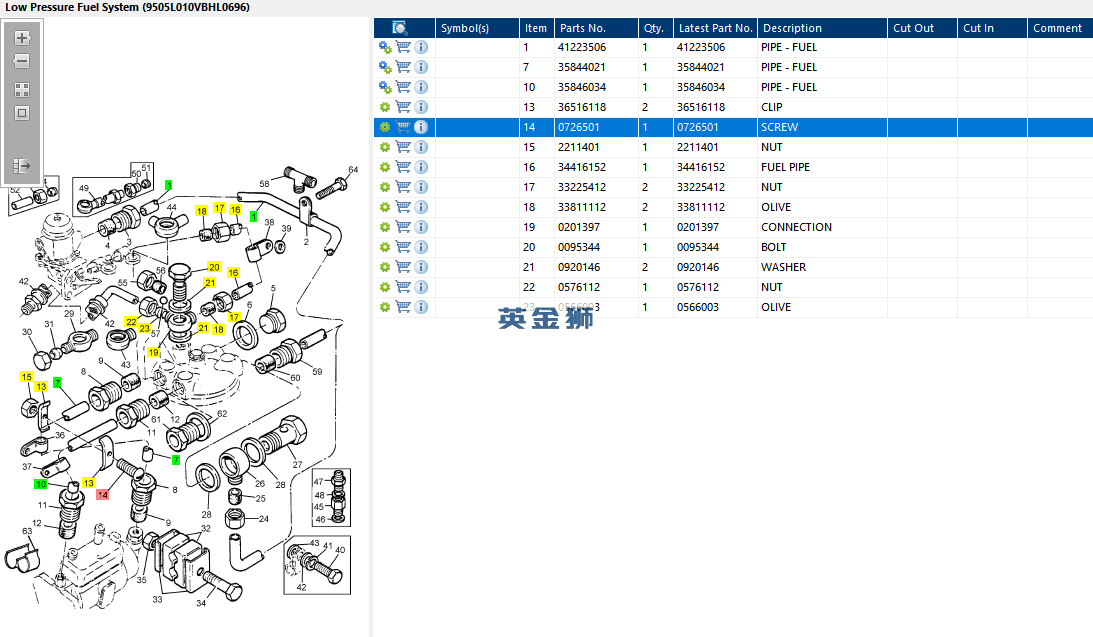Add BOLT 0095344 to cart
Image resolution: width=1093 pixels, height=637 pixels.
click(403, 247)
